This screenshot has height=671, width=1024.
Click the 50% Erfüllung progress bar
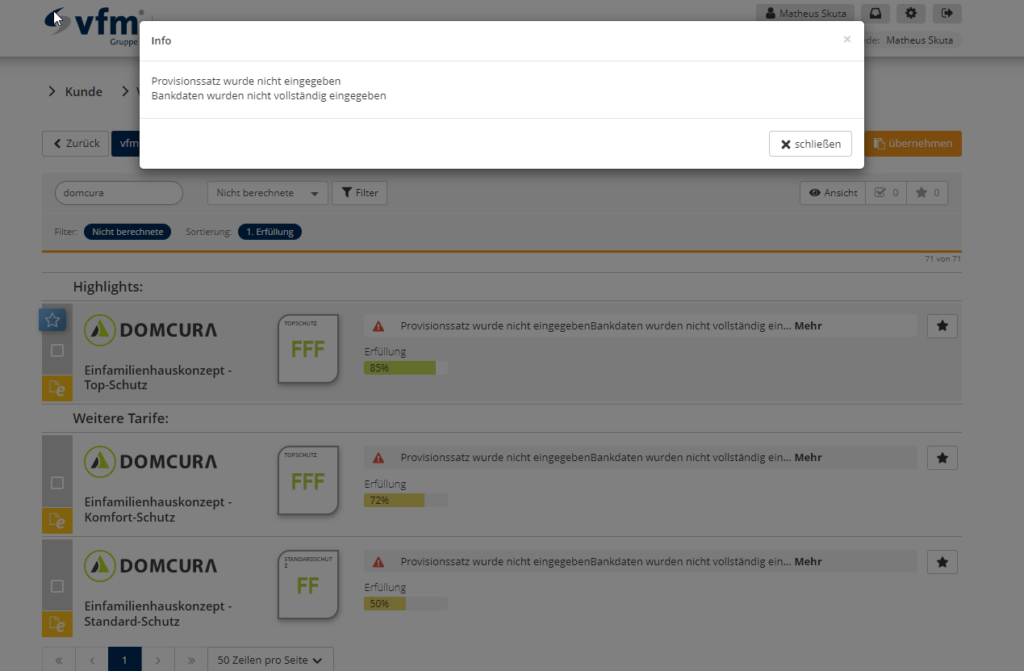pyautogui.click(x=406, y=604)
